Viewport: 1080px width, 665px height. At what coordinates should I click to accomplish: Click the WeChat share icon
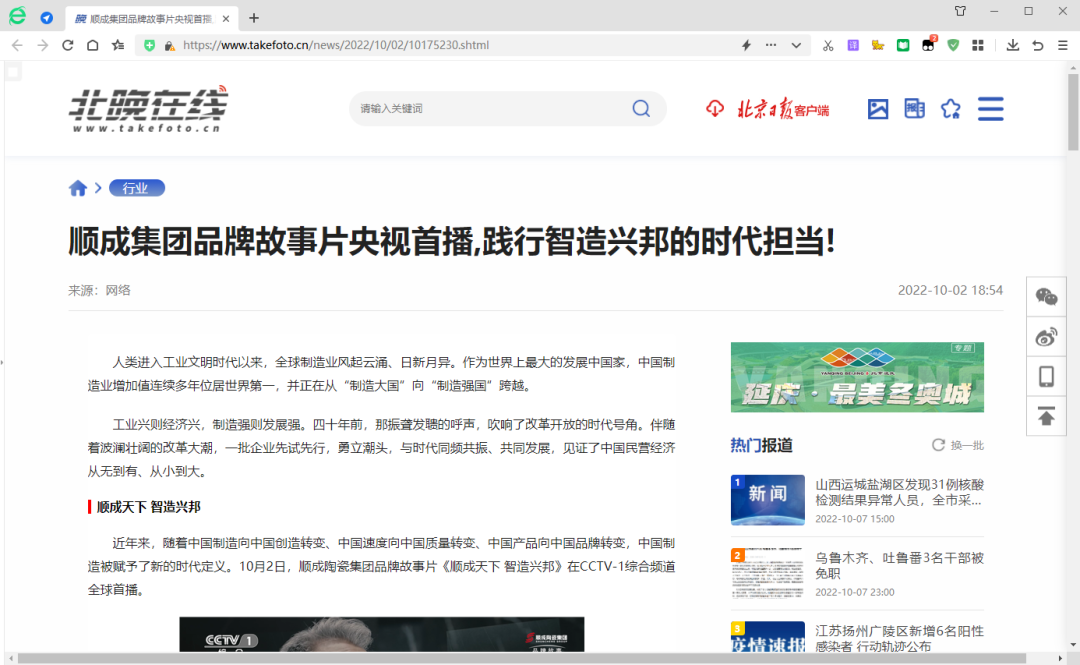pos(1046,296)
